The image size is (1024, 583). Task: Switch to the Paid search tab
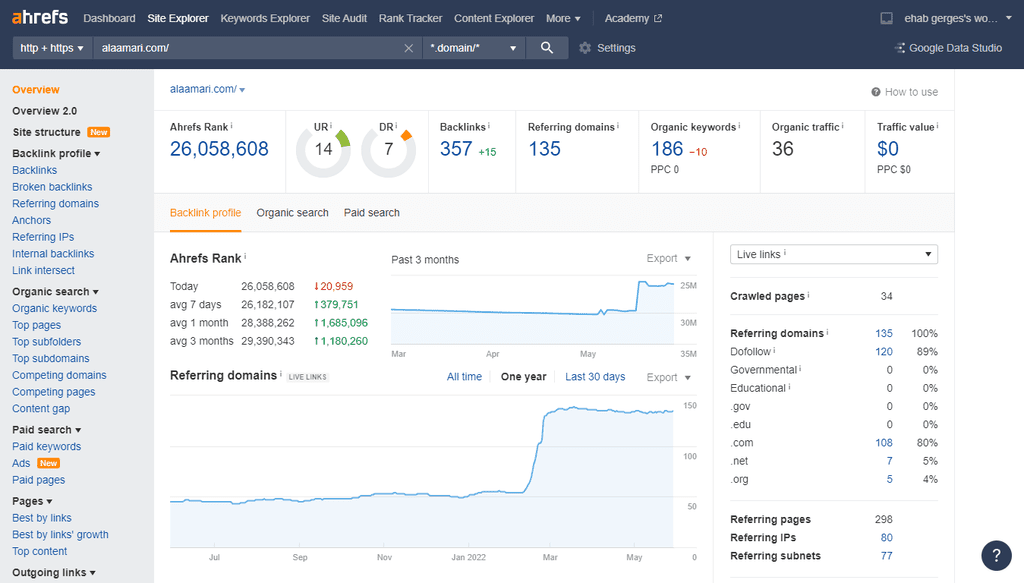point(372,213)
